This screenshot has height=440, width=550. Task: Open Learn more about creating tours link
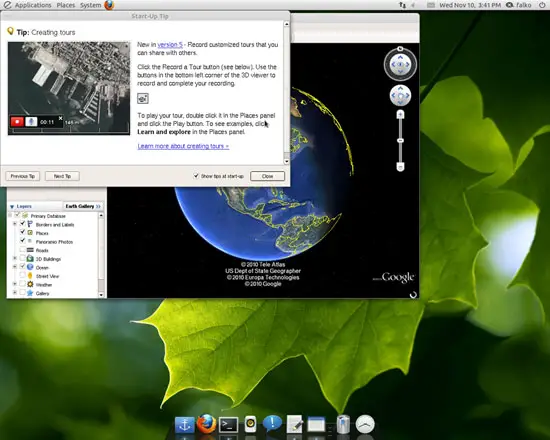click(183, 146)
